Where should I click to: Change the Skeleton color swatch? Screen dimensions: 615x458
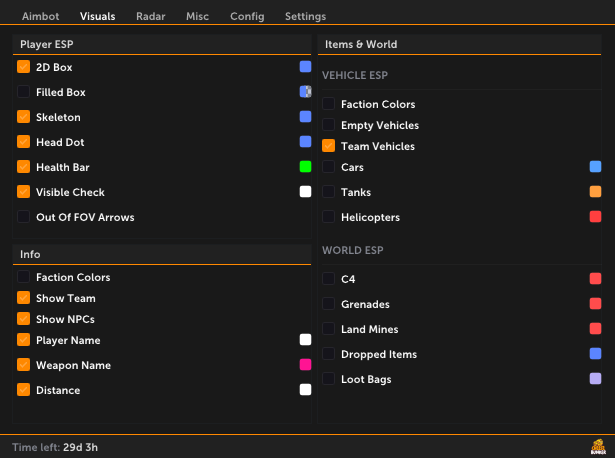point(306,117)
